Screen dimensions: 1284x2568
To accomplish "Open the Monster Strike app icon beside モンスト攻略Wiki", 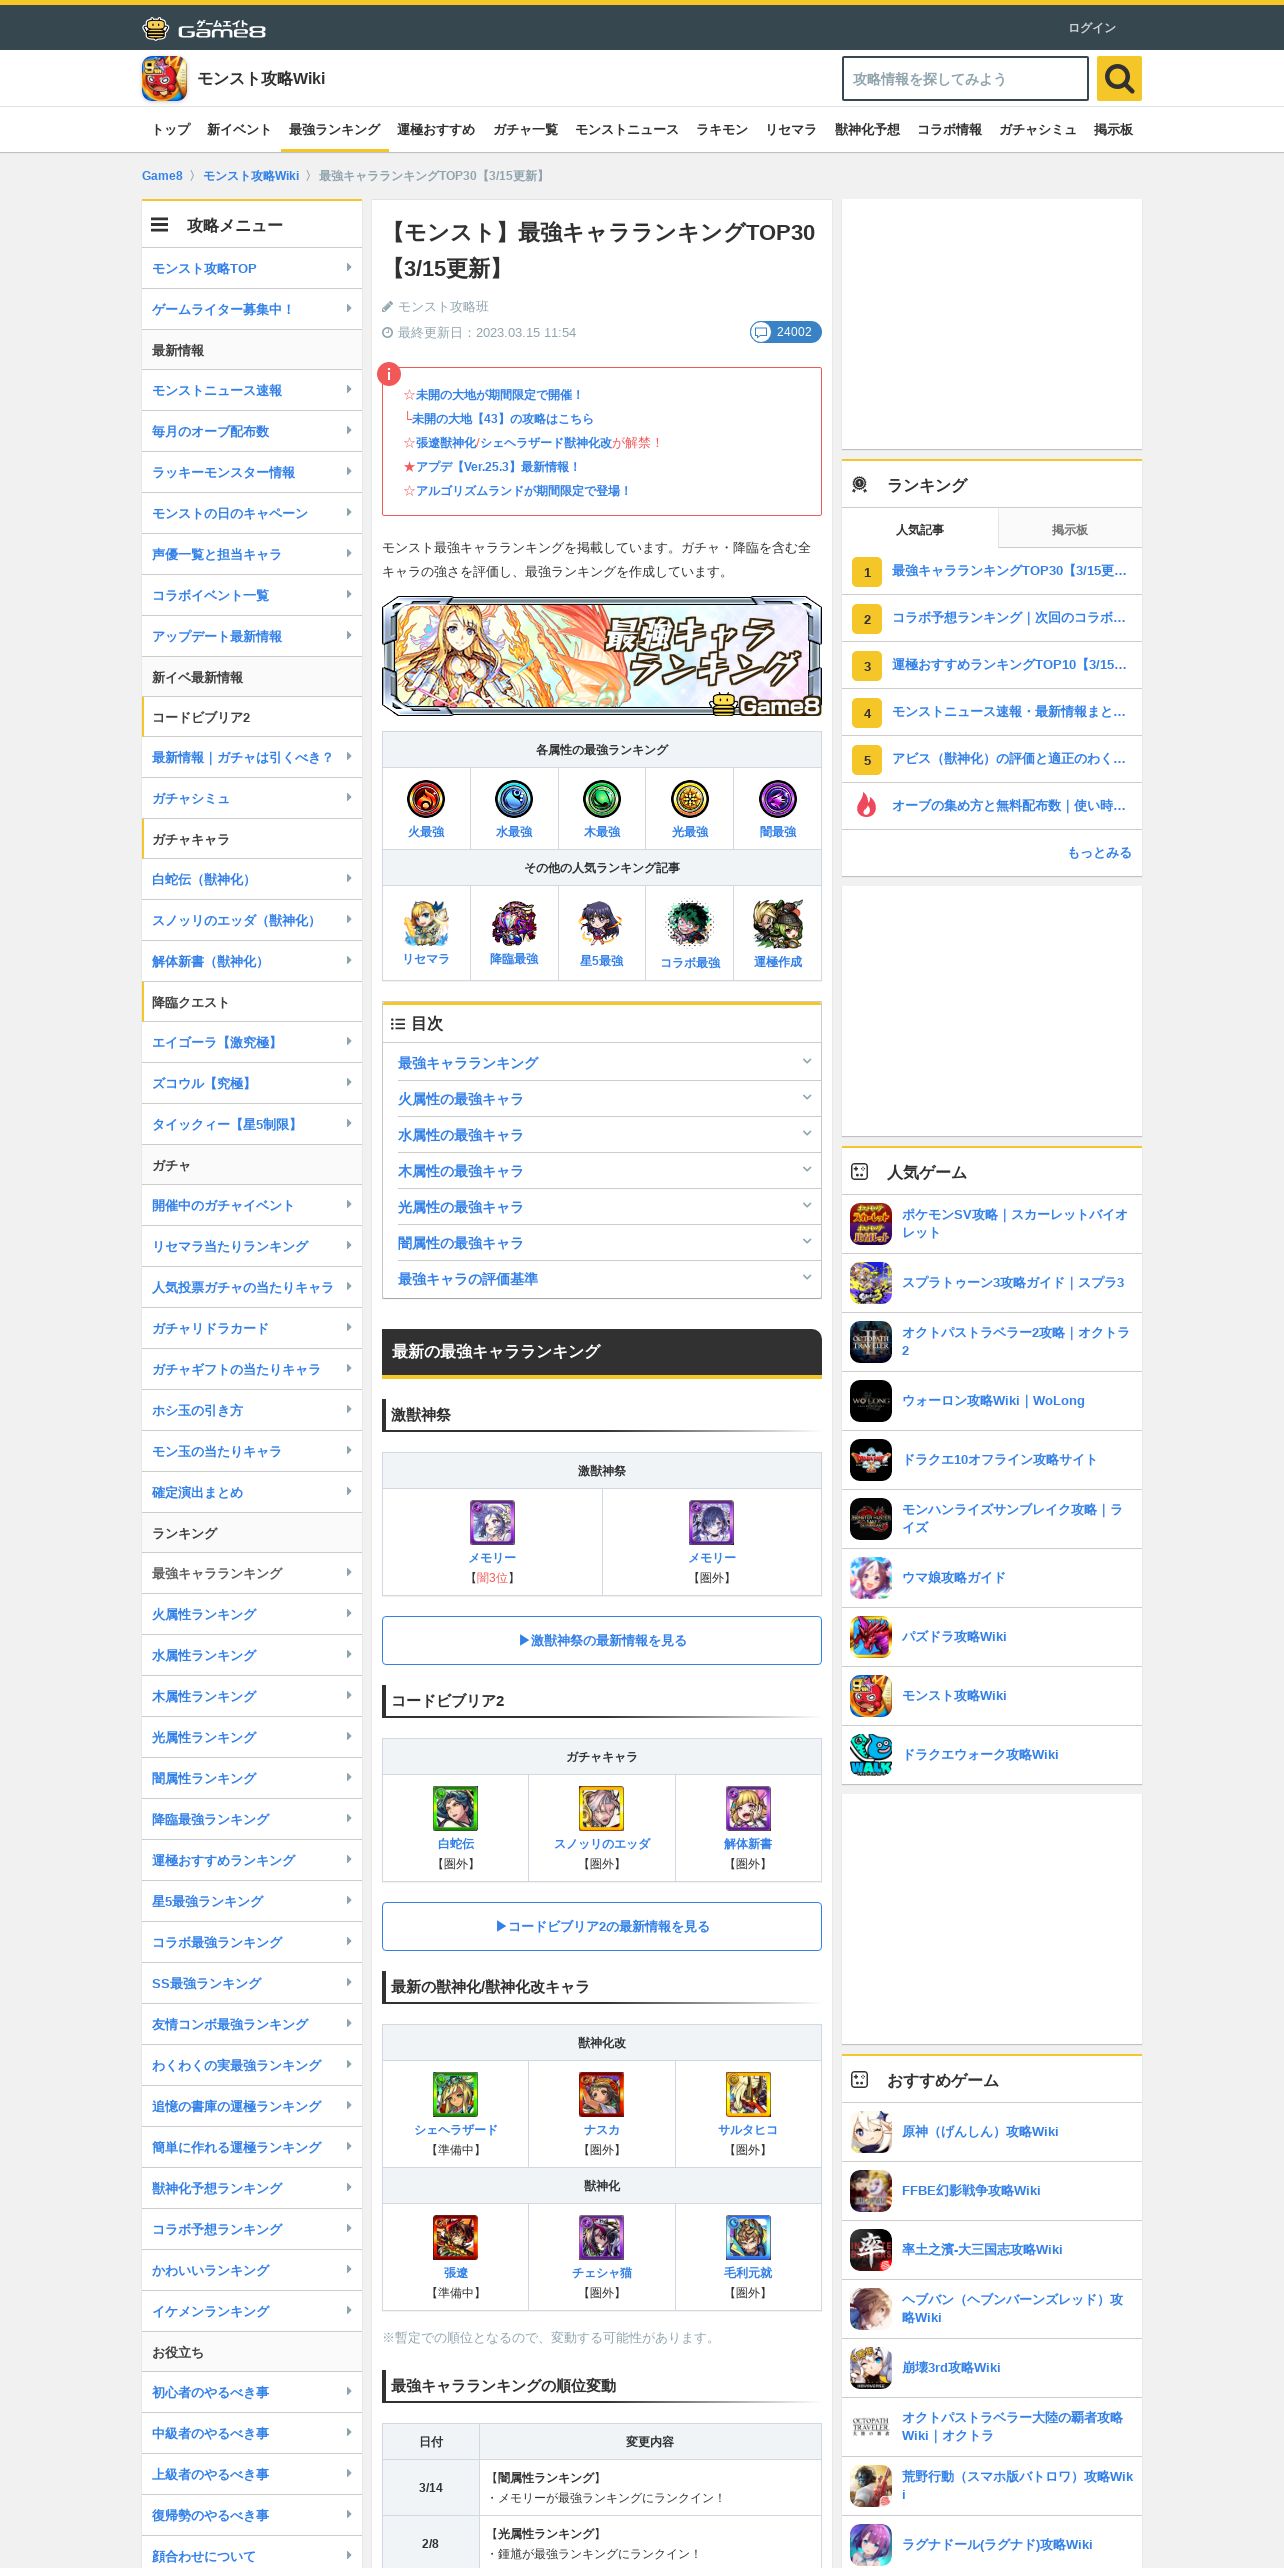I will [164, 78].
